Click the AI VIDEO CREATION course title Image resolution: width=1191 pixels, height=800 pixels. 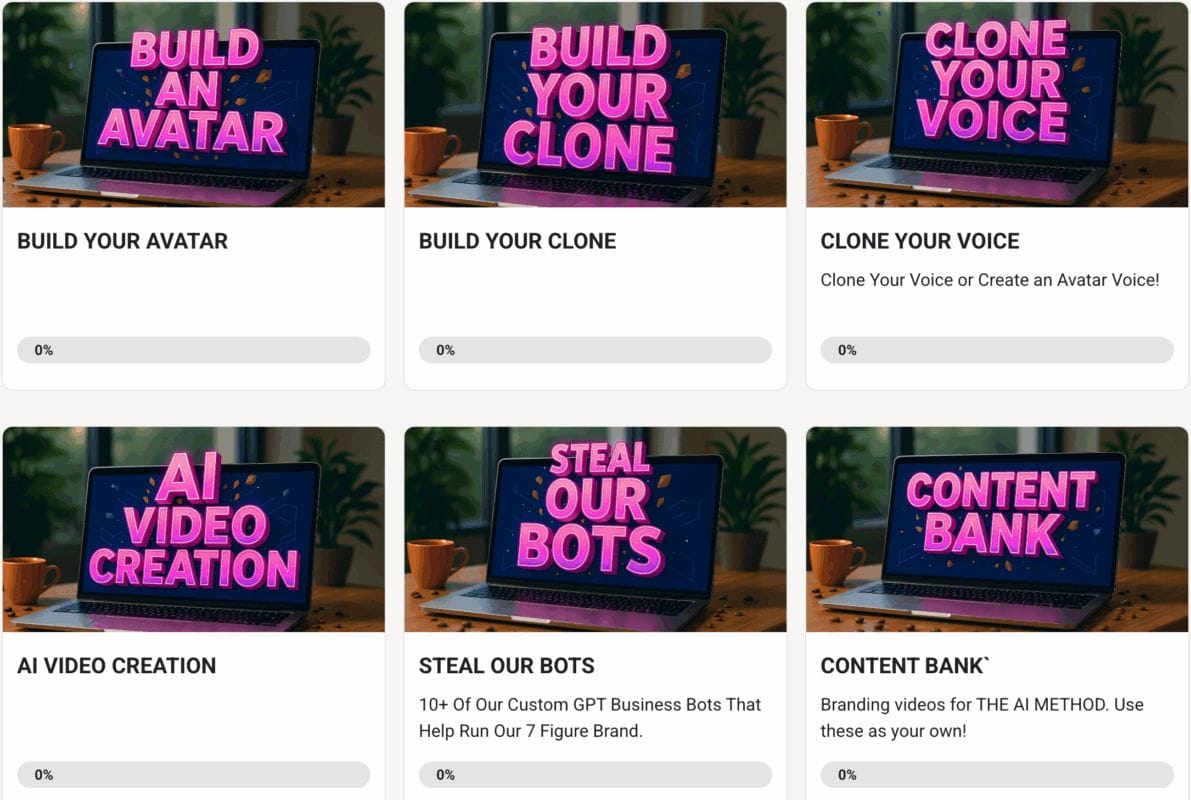[x=117, y=666]
